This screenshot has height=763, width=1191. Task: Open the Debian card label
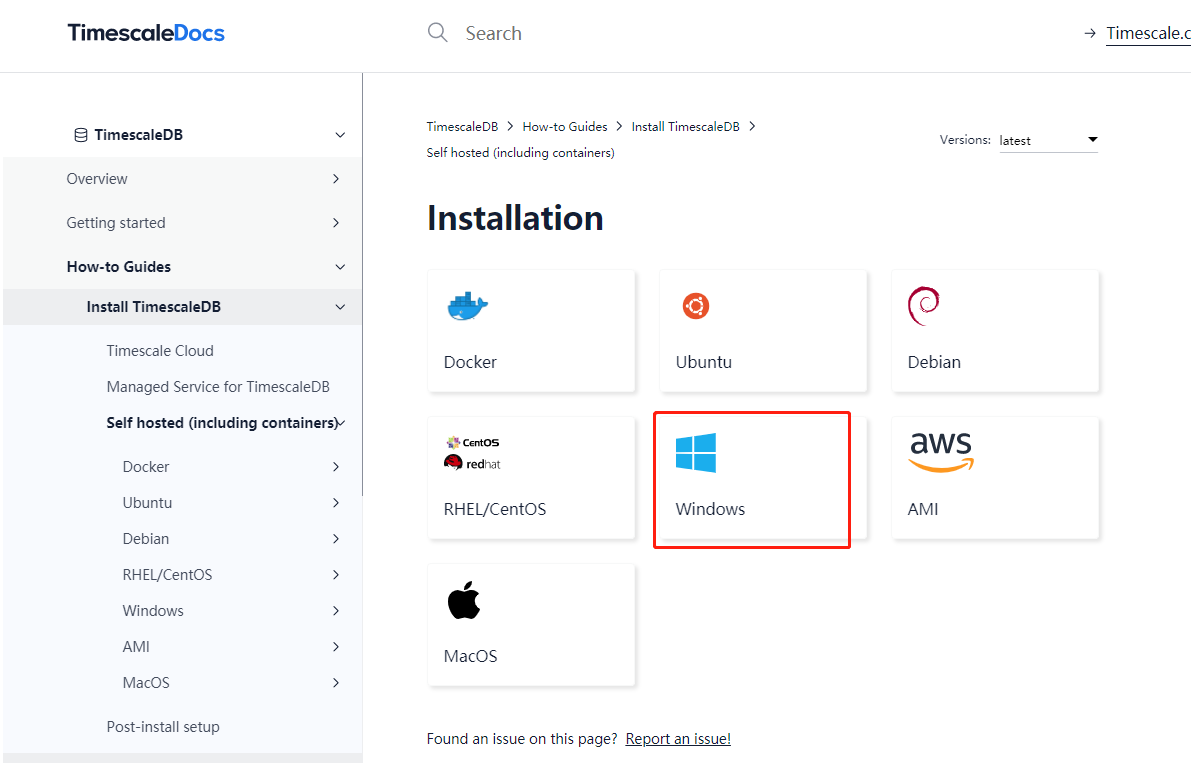(934, 362)
